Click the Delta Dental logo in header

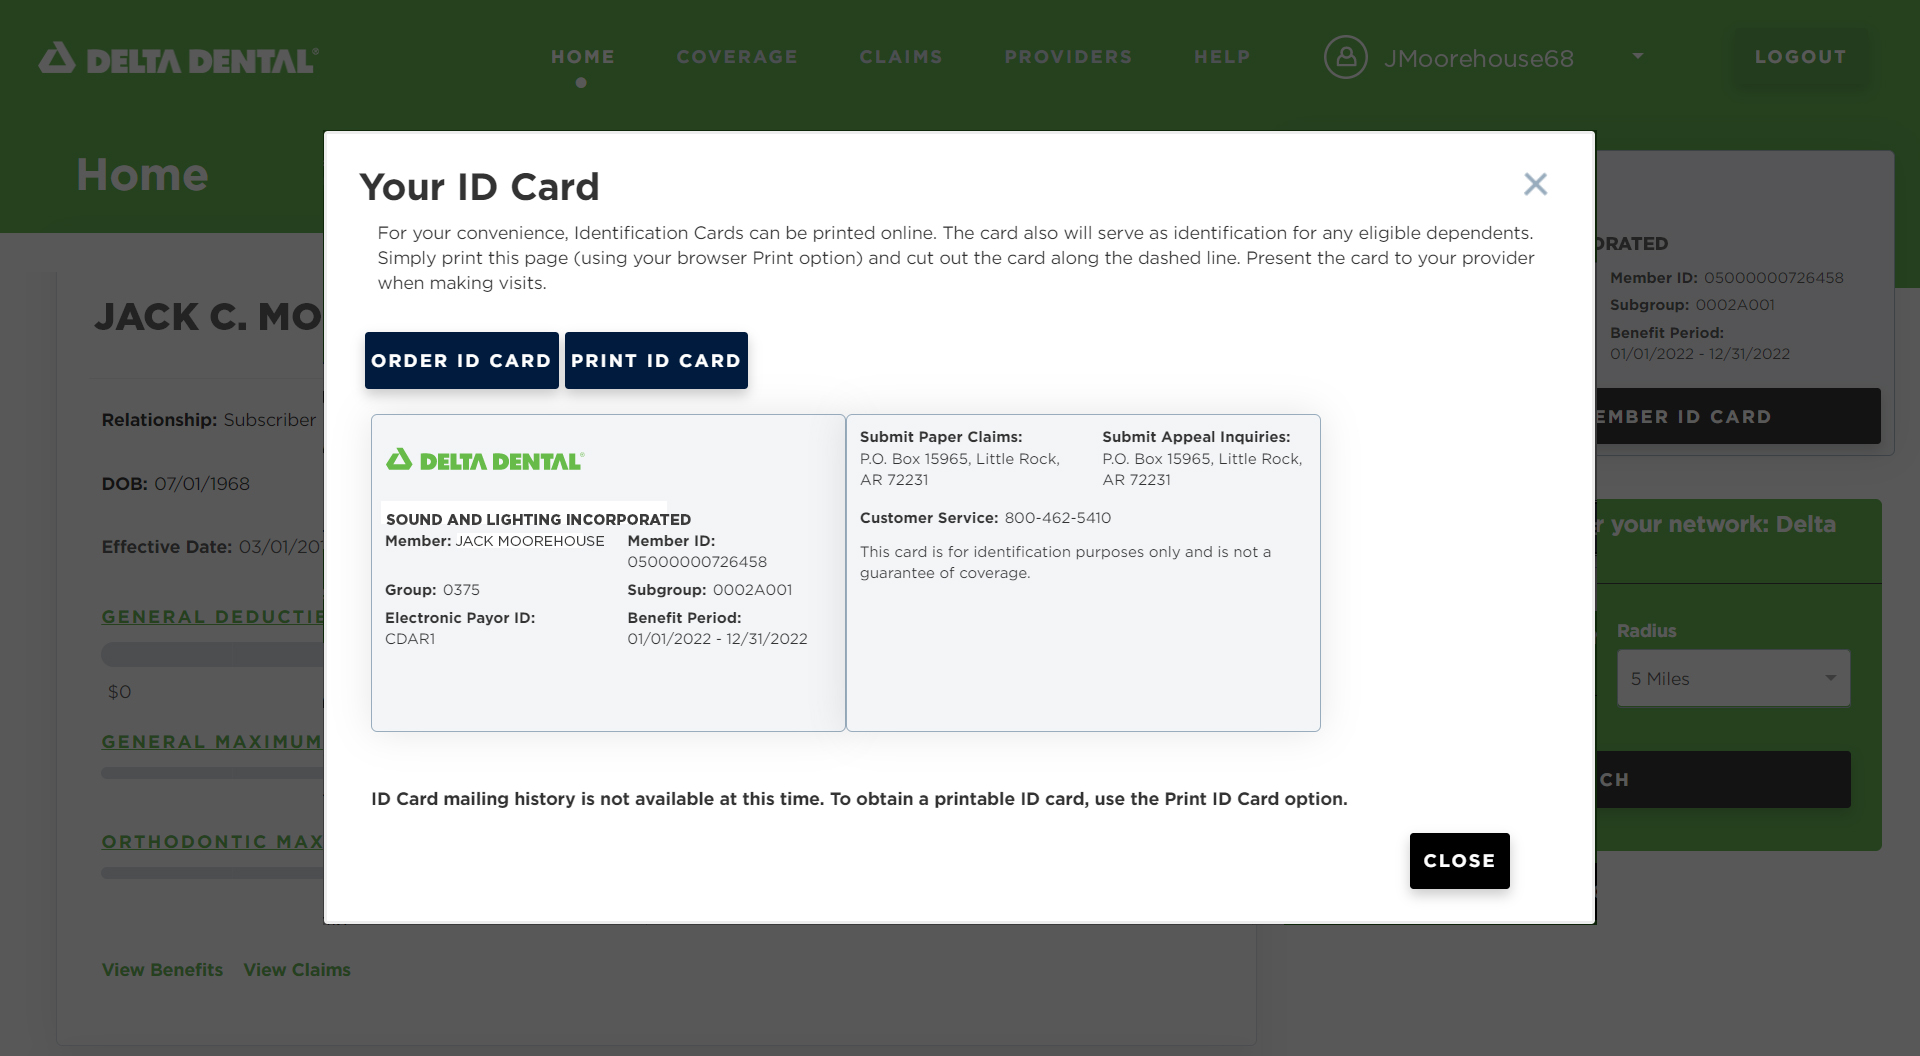tap(178, 59)
